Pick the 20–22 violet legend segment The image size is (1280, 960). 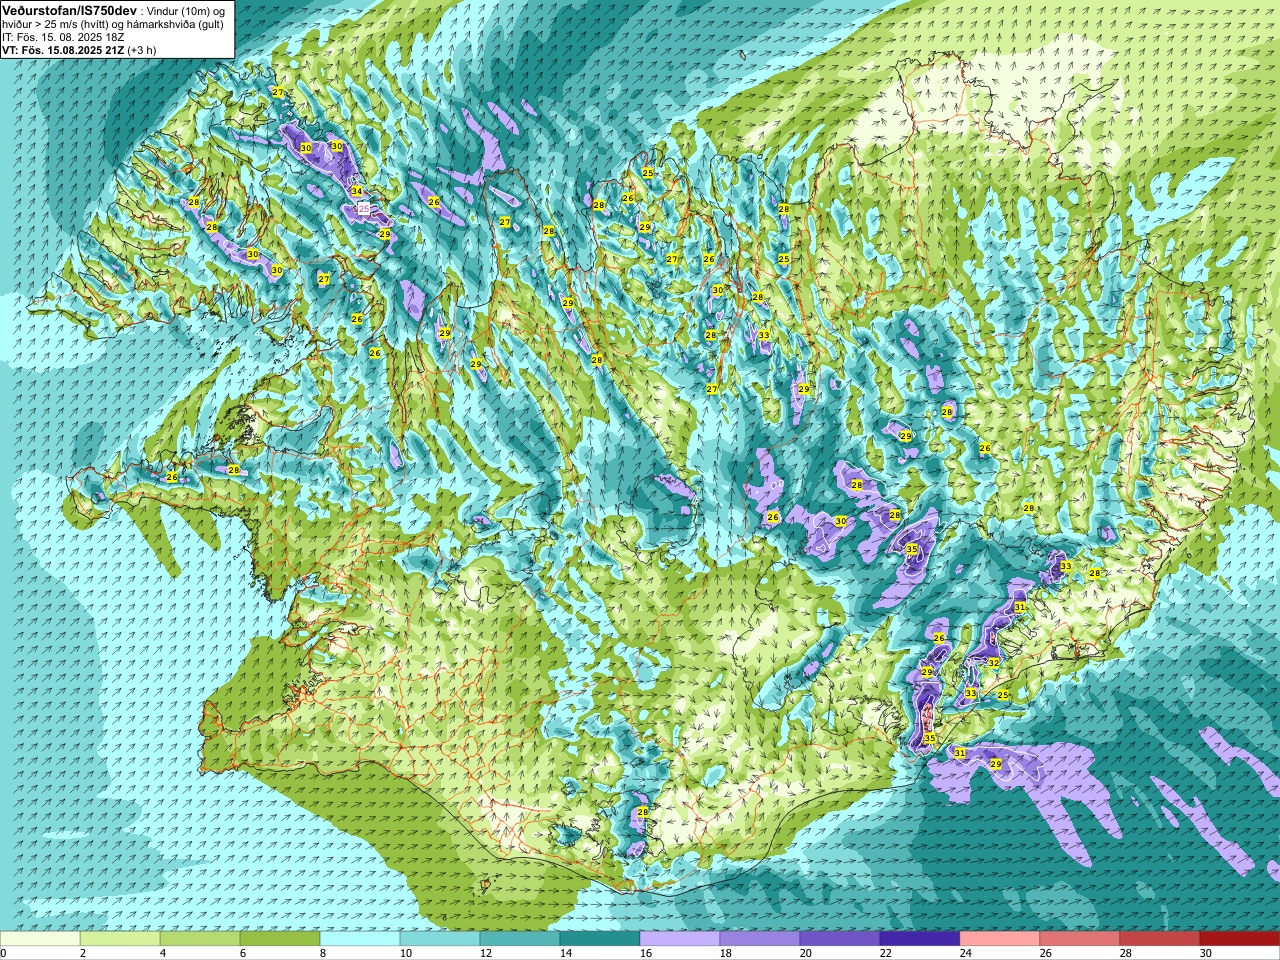click(x=840, y=939)
